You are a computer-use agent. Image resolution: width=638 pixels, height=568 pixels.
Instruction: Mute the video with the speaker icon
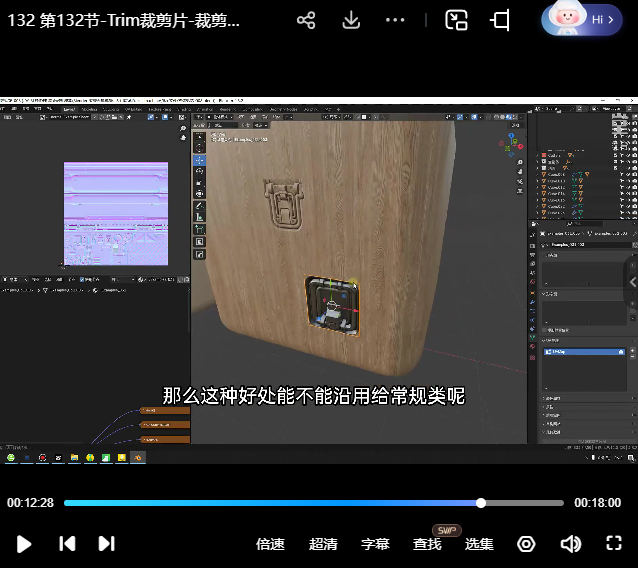pos(570,544)
